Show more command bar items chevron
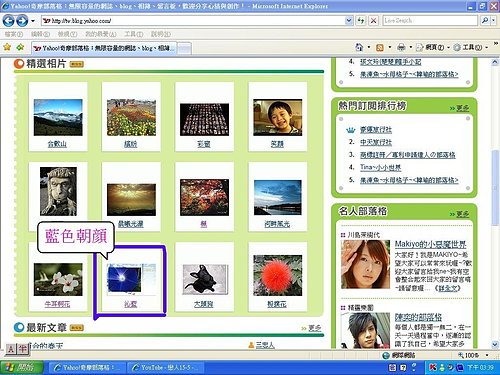The width and height of the screenshot is (500, 375). (x=495, y=44)
